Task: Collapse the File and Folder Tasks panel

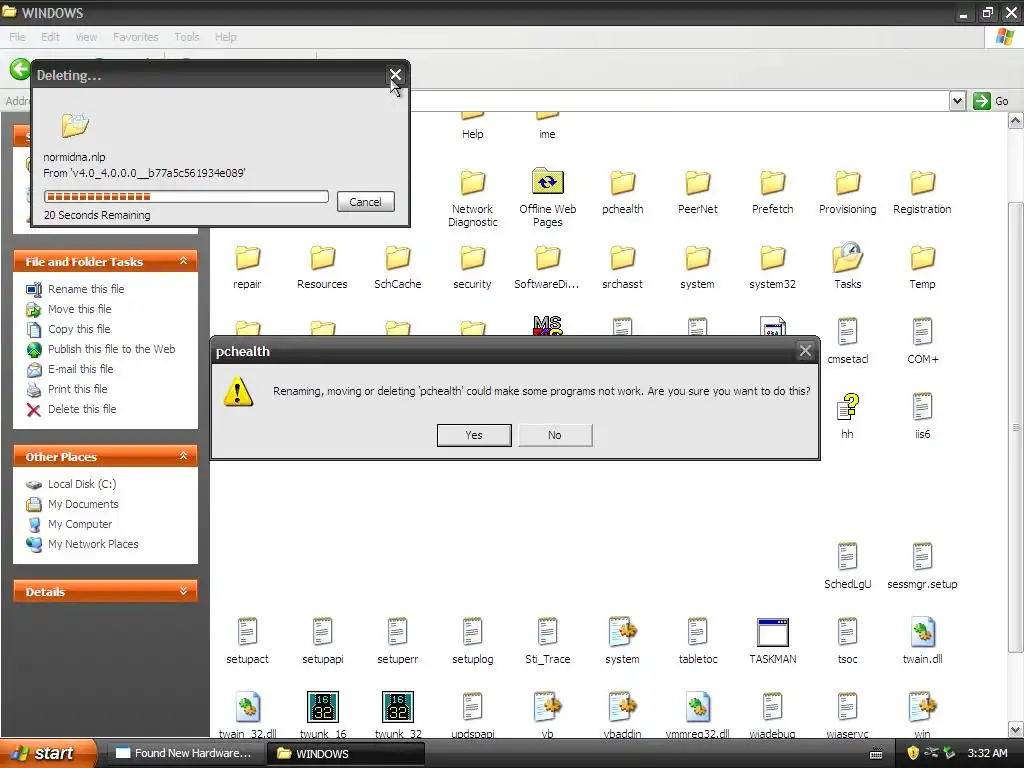Action: coord(184,261)
